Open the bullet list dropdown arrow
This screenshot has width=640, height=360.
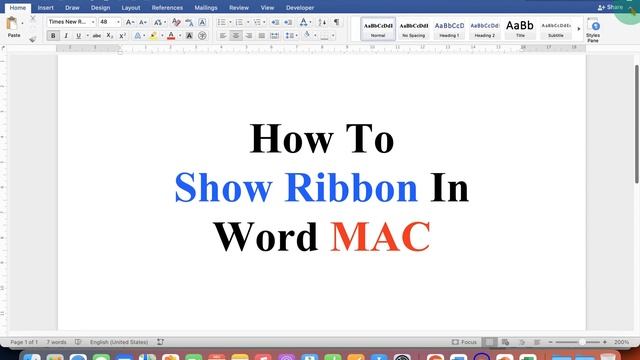[x=230, y=22]
